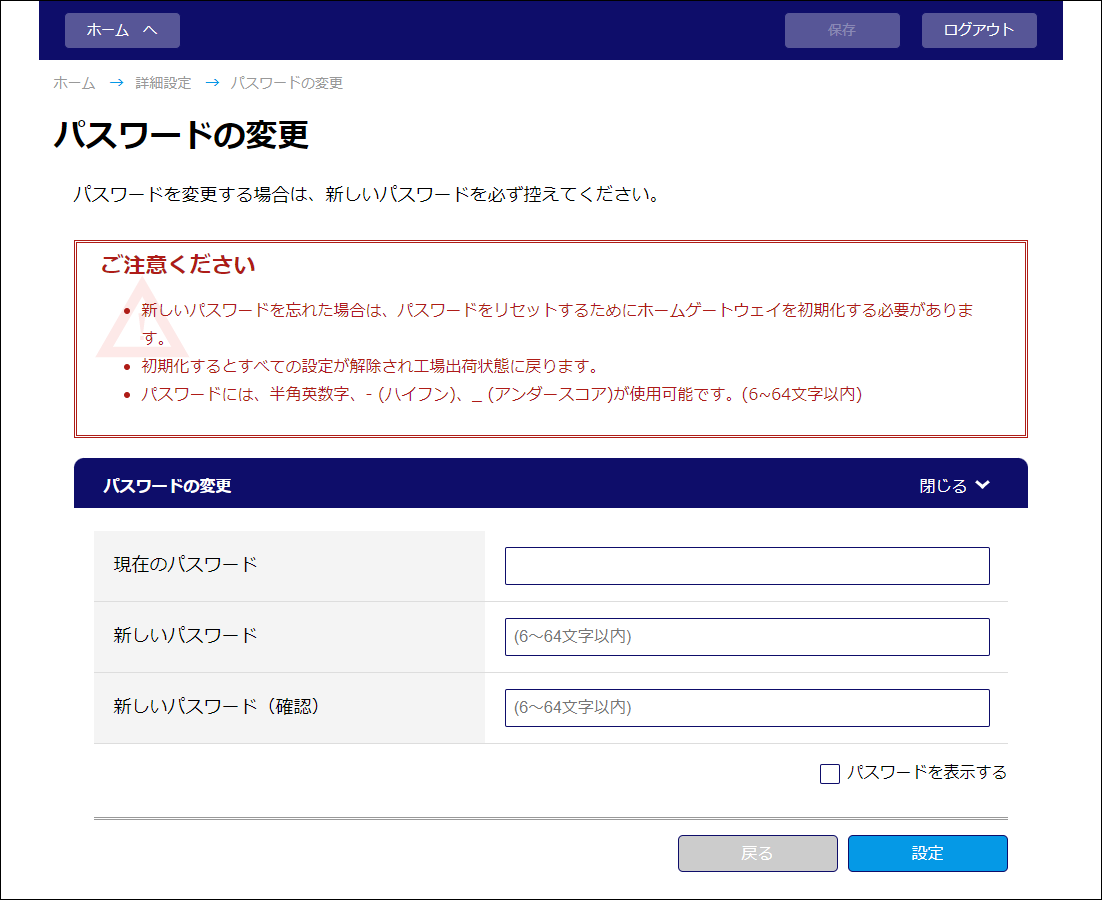The image size is (1102, 900).
Task: Select パスワードの変更 breadcrumb item
Action: point(287,83)
